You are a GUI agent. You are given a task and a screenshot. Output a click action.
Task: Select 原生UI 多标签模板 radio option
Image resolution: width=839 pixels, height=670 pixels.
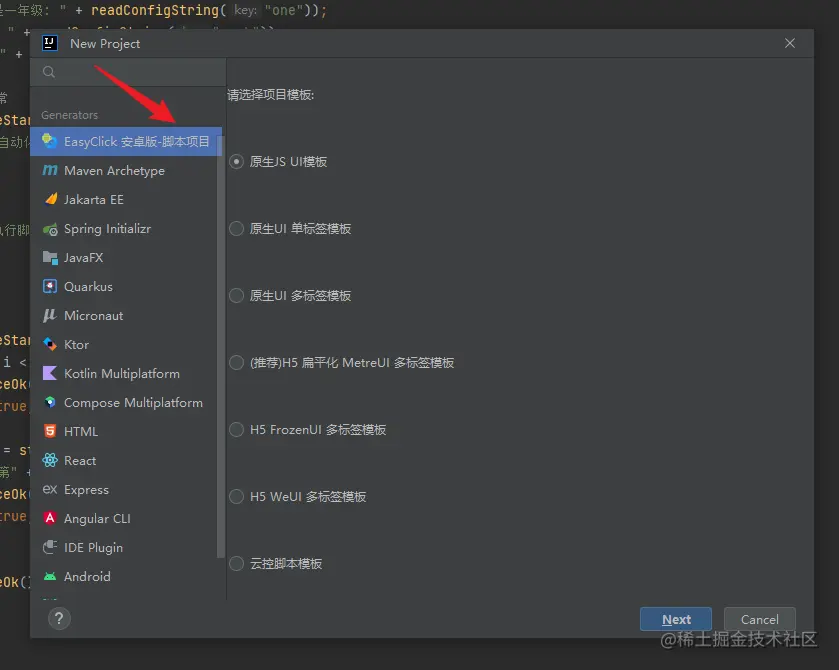[x=237, y=295]
